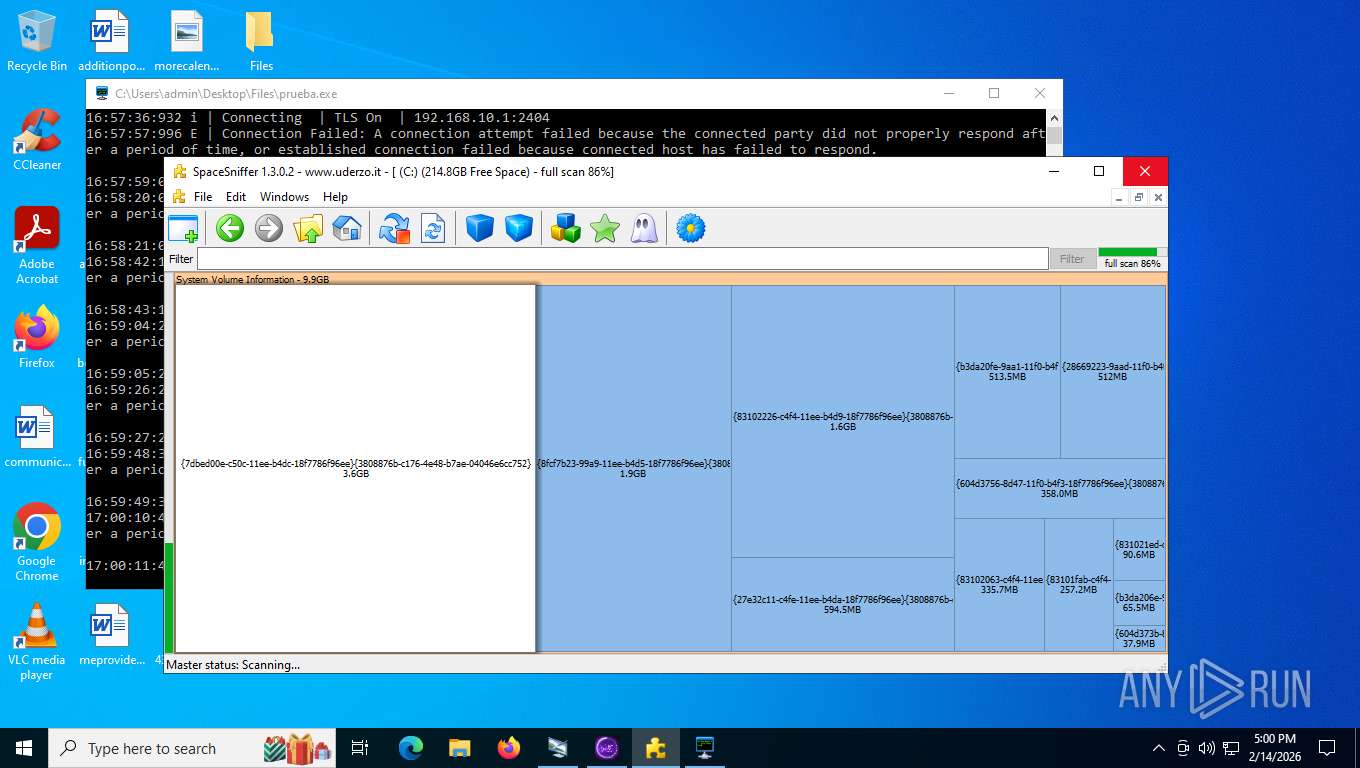Click the Refresh page scan icon
The height and width of the screenshot is (768, 1360).
tap(433, 228)
